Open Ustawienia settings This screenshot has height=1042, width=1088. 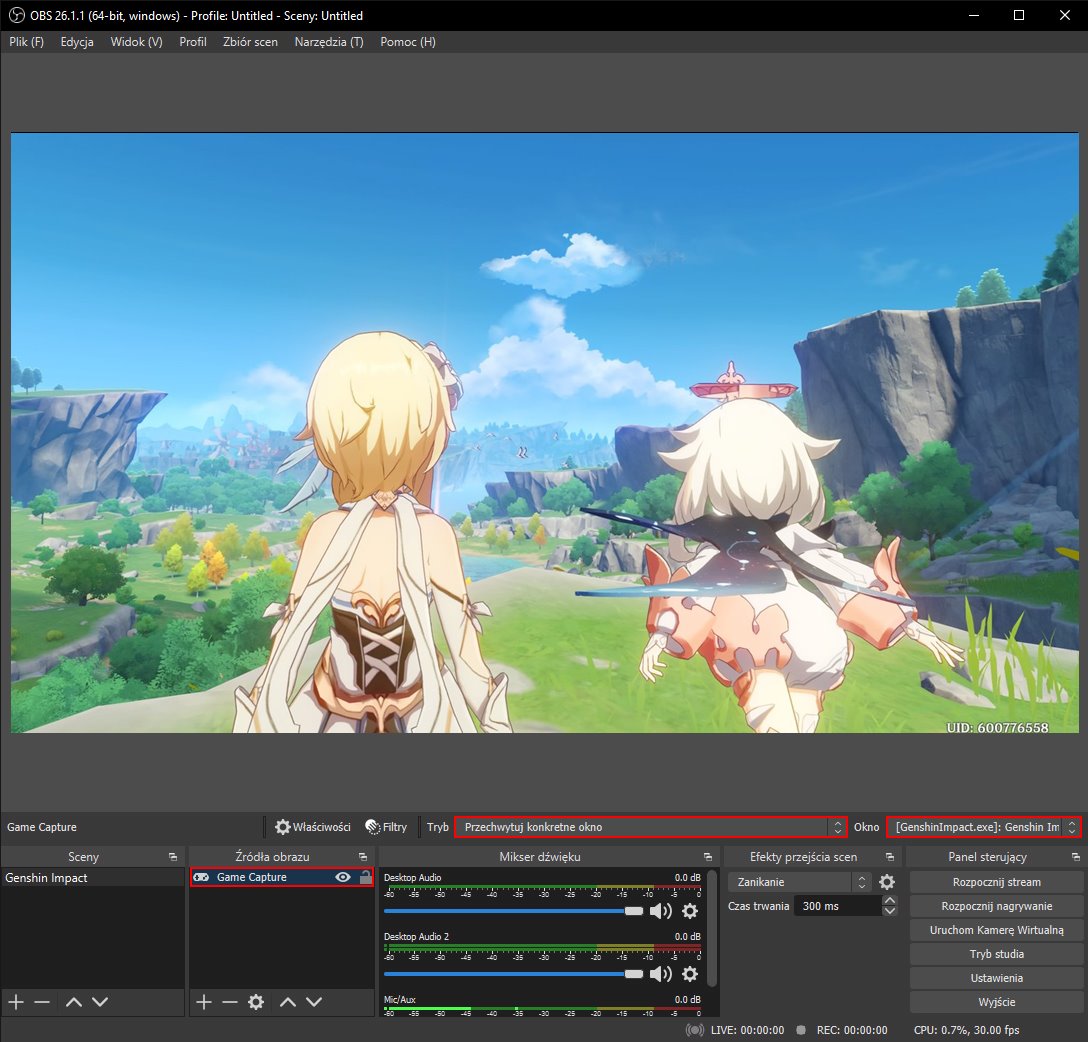click(x=996, y=978)
